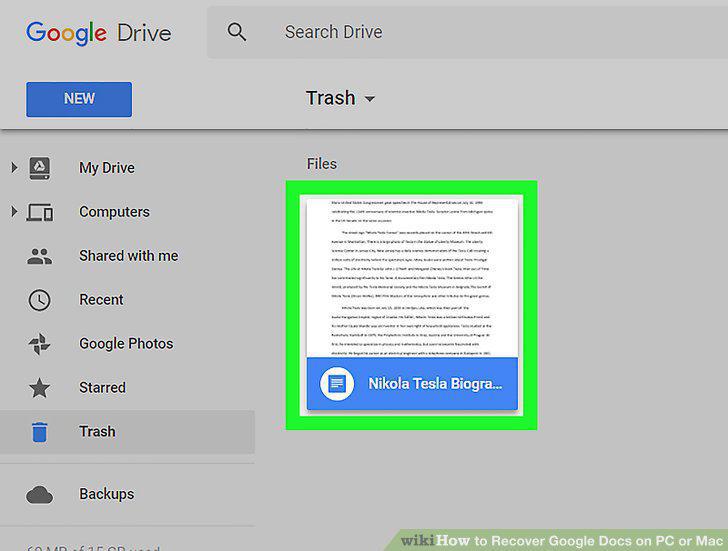This screenshot has height=551, width=728.
Task: Open Backups in the sidebar
Action: [x=106, y=494]
